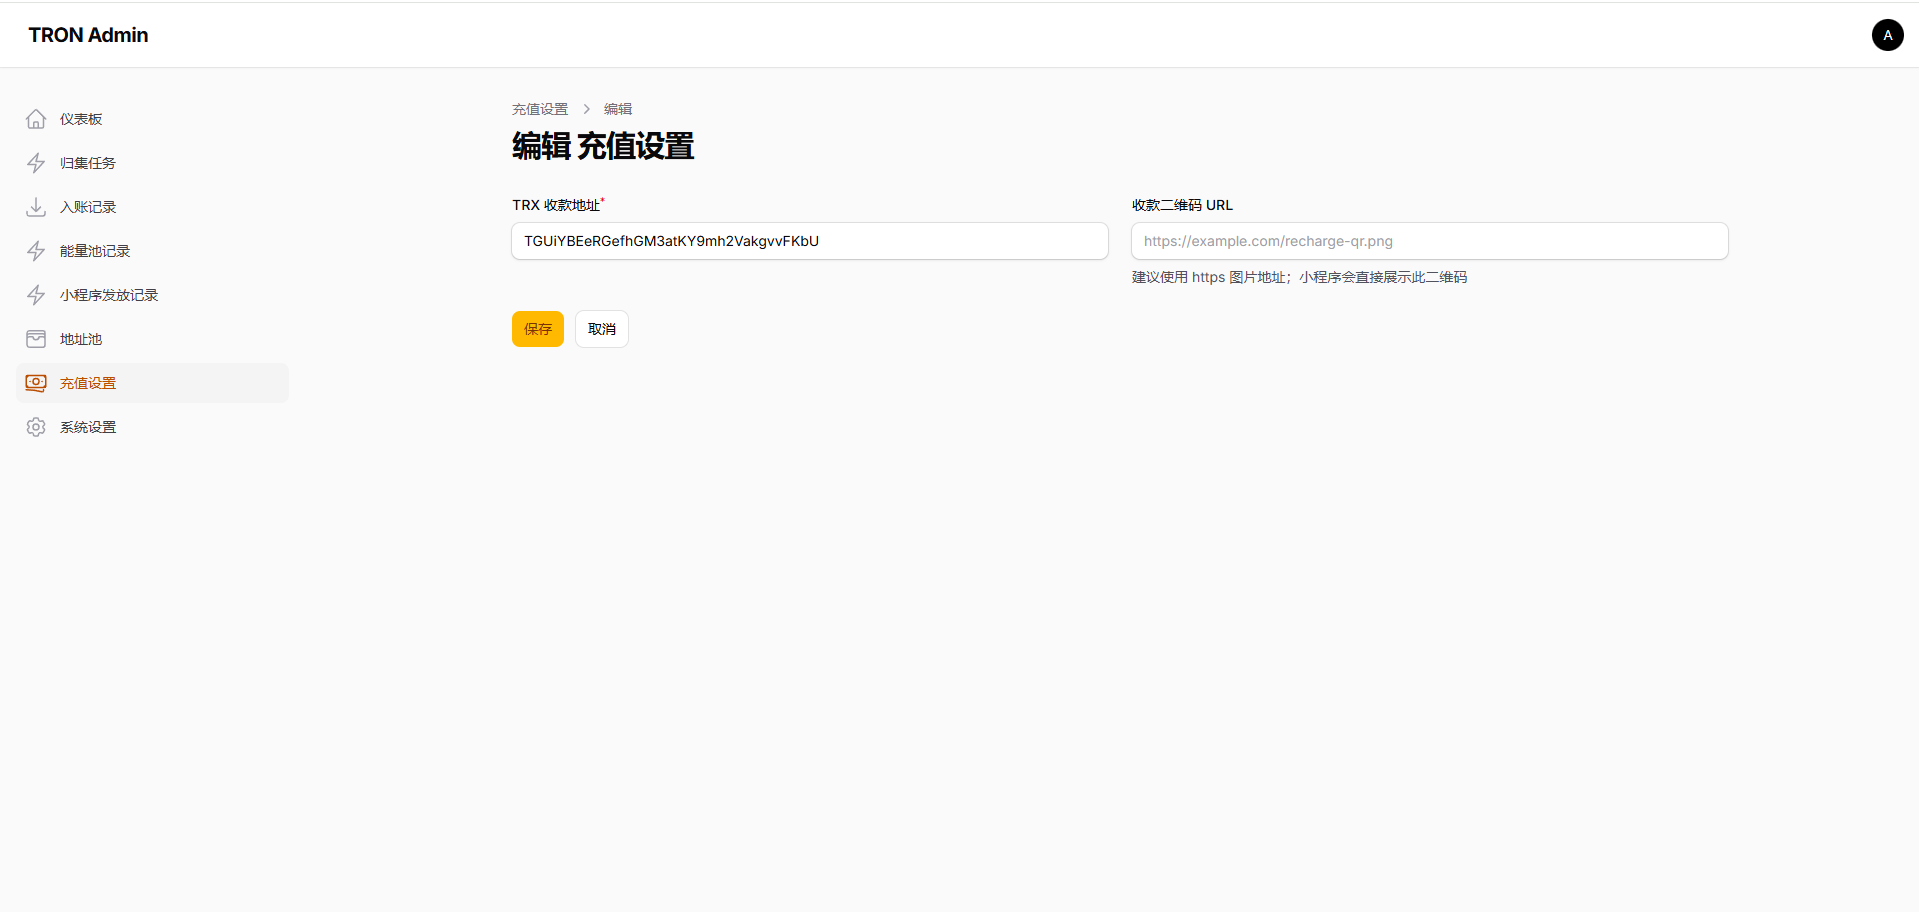The height and width of the screenshot is (912, 1919).
Task: Click the 编辑 breadcrumb item
Action: click(618, 109)
